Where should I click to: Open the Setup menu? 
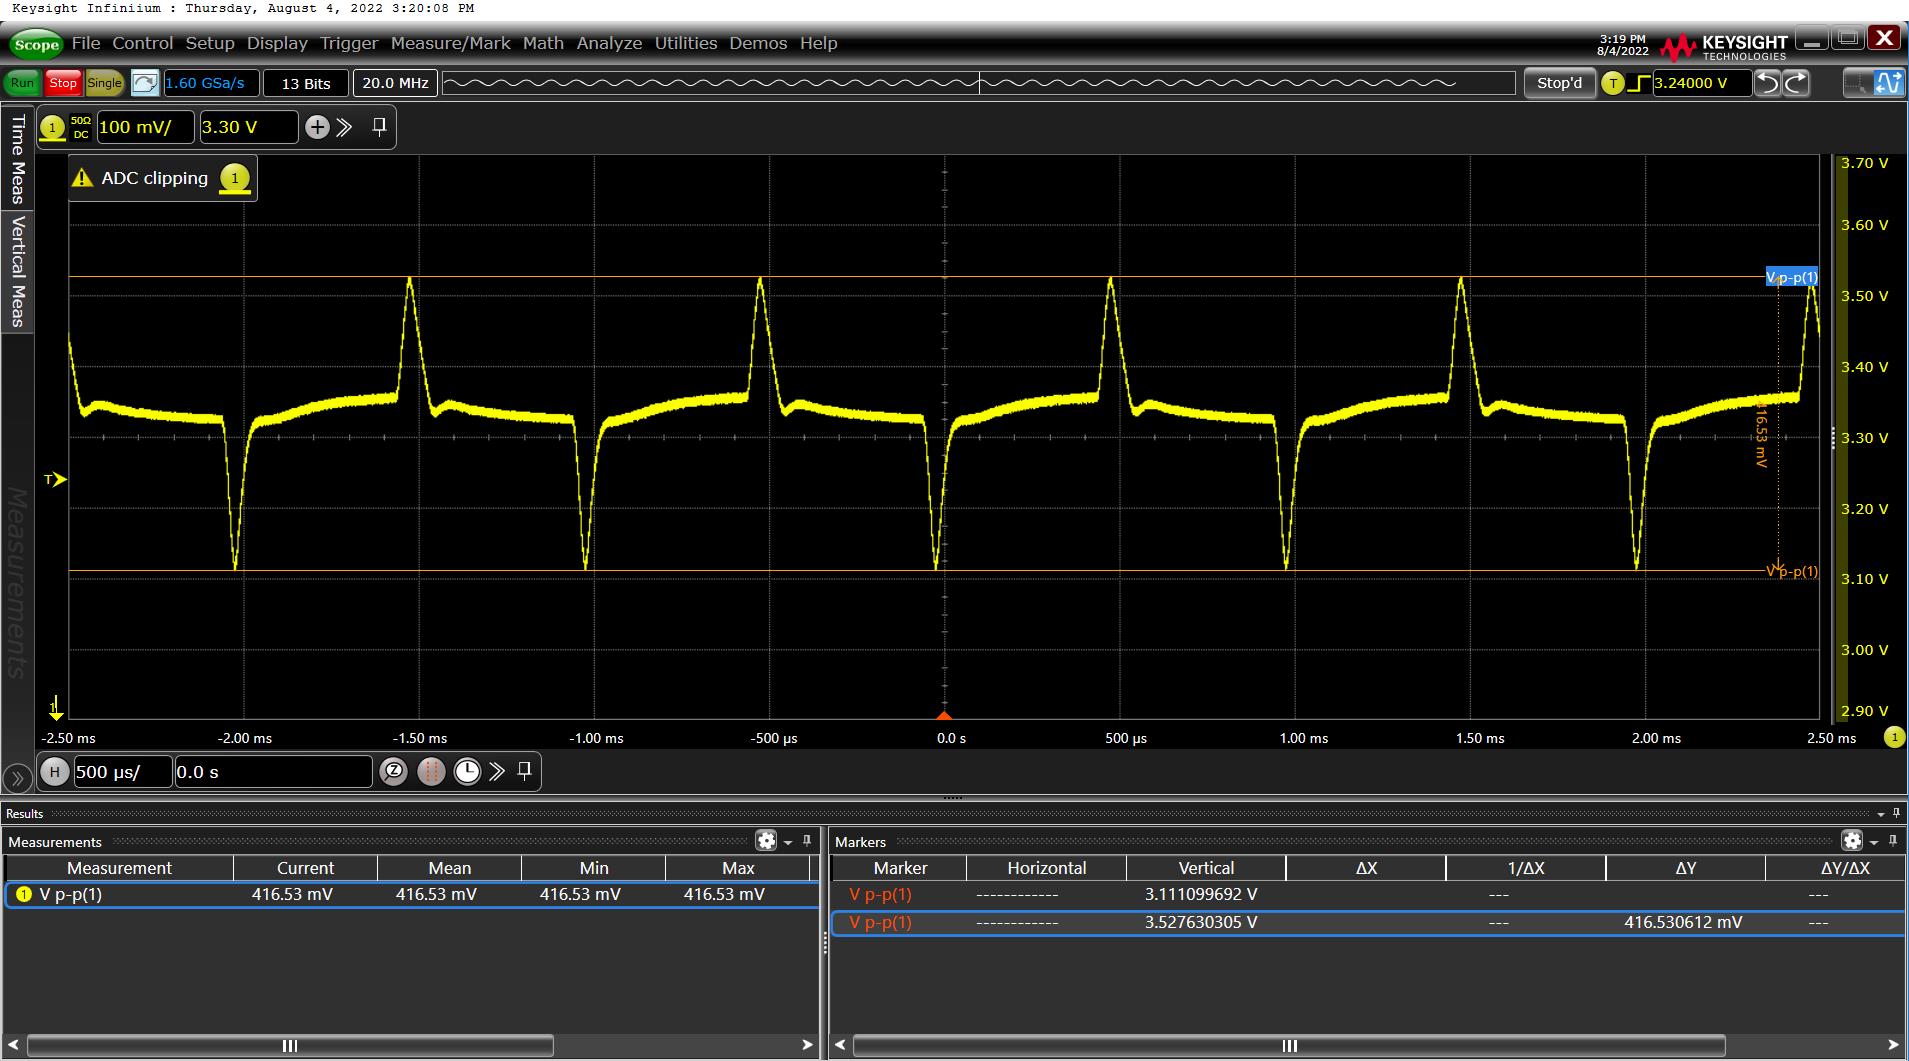click(x=210, y=43)
